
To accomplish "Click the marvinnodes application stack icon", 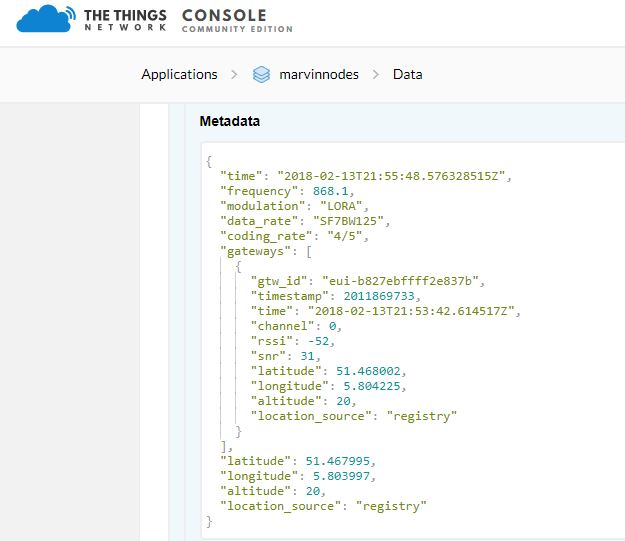I will pyautogui.click(x=261, y=74).
